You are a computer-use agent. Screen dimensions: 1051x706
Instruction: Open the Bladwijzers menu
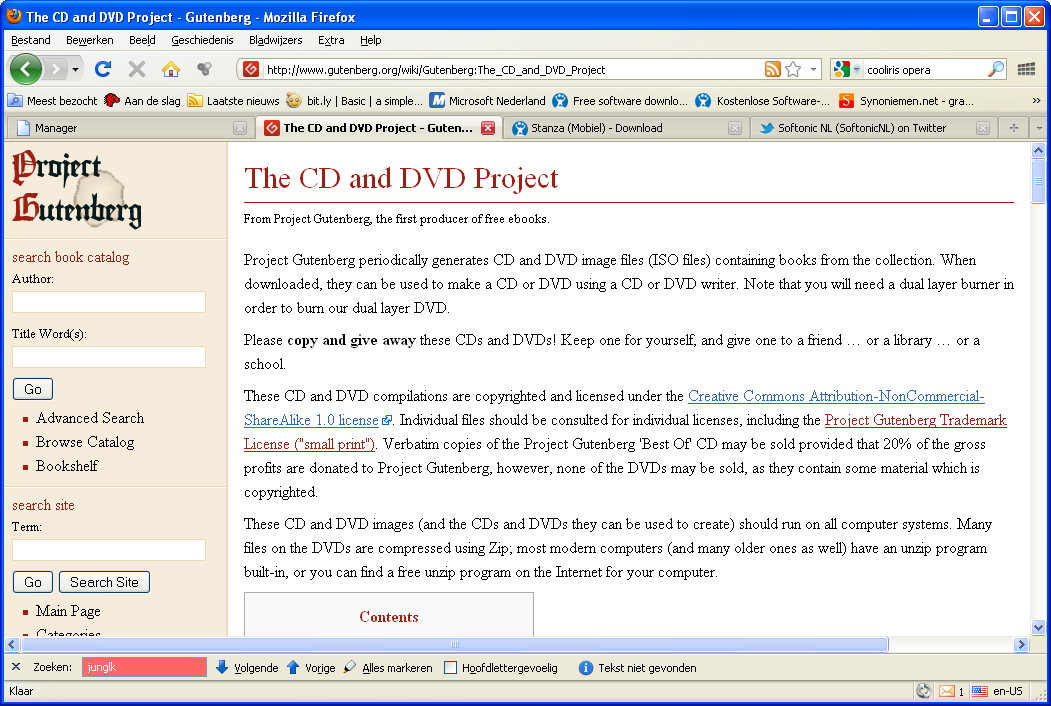[275, 40]
